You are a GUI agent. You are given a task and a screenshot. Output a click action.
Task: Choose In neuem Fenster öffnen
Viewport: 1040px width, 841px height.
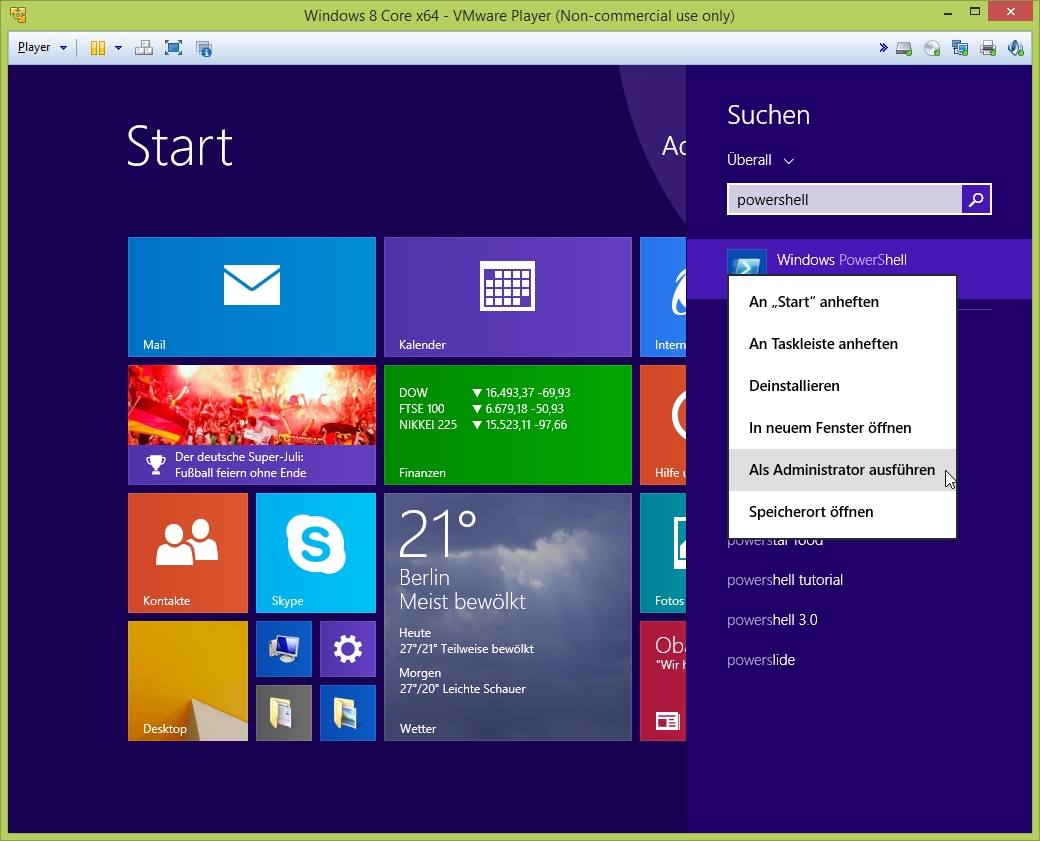pos(842,428)
